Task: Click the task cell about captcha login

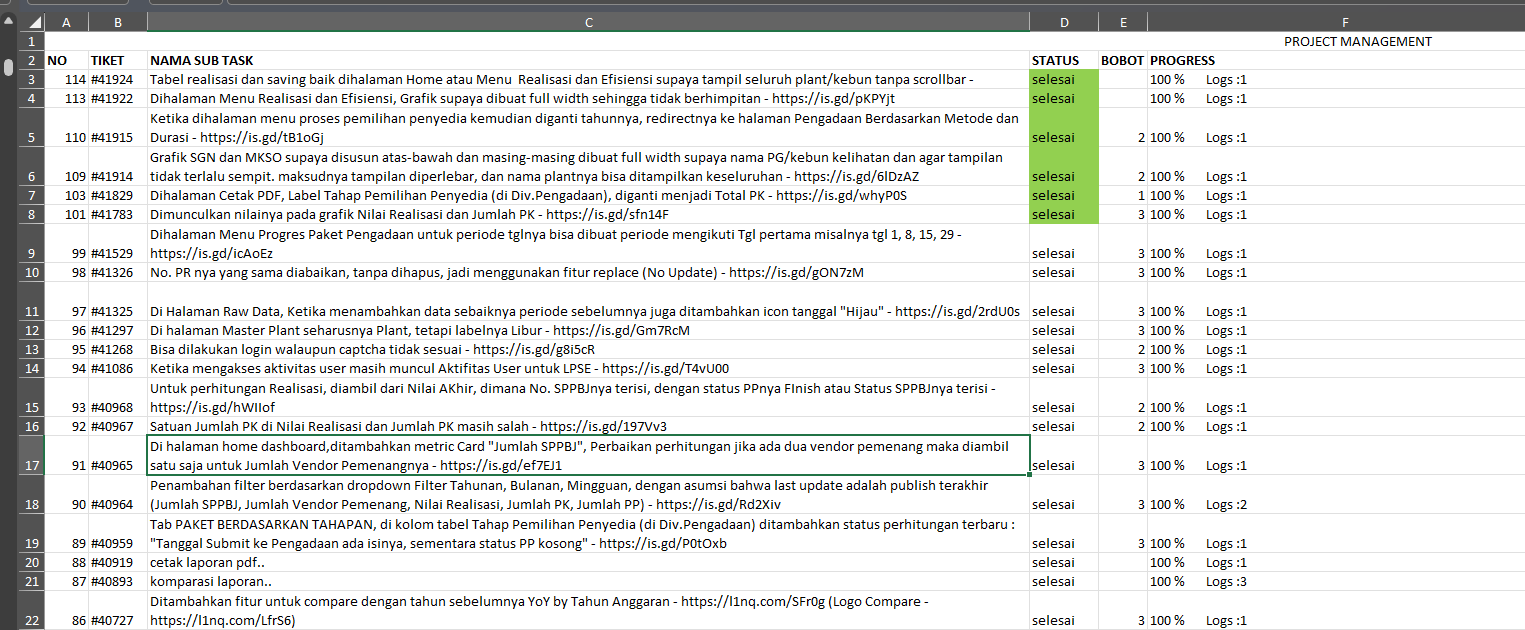Action: point(588,350)
